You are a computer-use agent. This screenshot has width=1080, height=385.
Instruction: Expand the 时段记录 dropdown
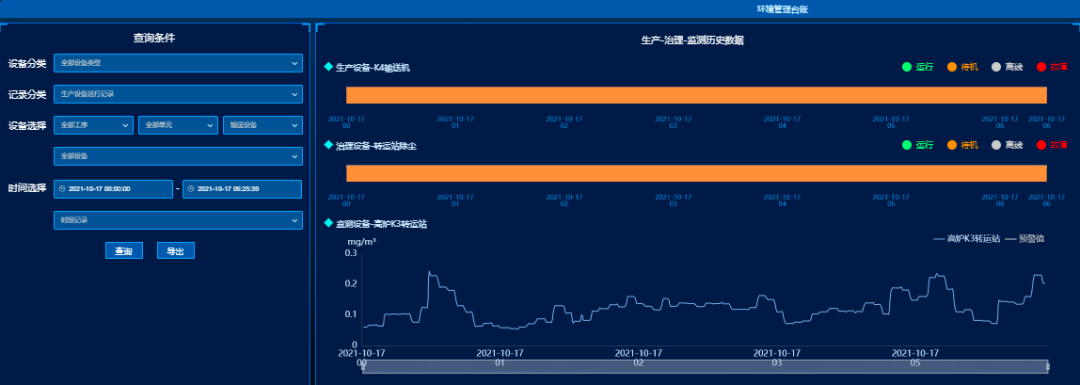click(178, 220)
